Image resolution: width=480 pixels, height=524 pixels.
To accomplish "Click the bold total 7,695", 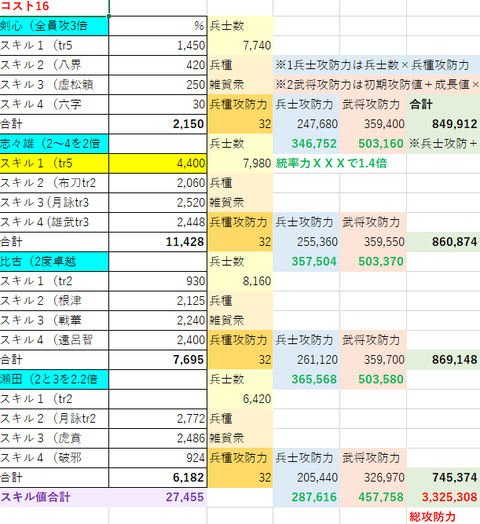I will point(158,360).
